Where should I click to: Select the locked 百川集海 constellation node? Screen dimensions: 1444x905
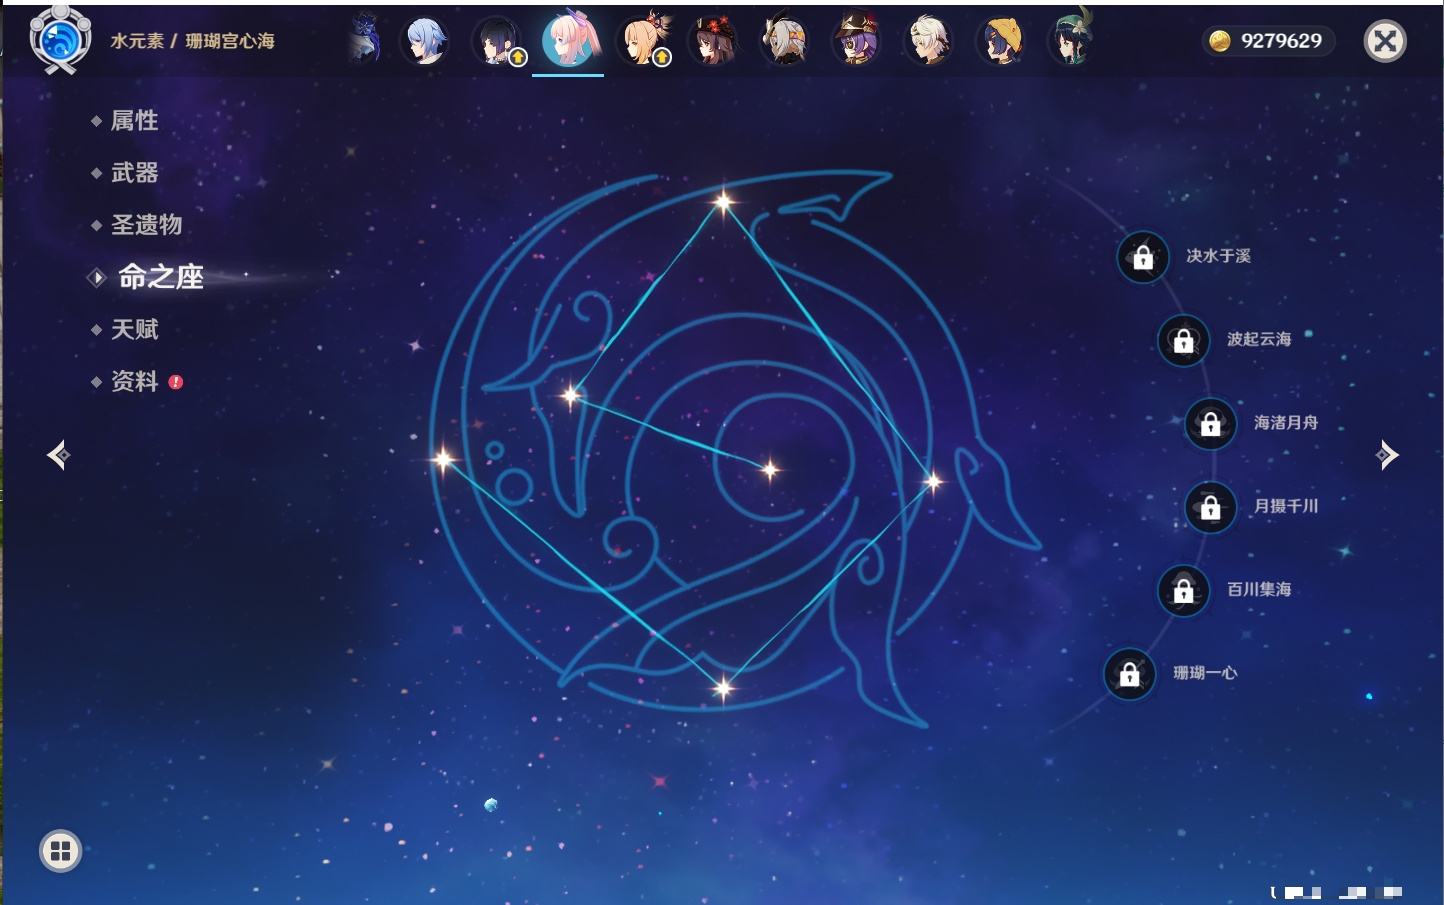pyautogui.click(x=1183, y=590)
